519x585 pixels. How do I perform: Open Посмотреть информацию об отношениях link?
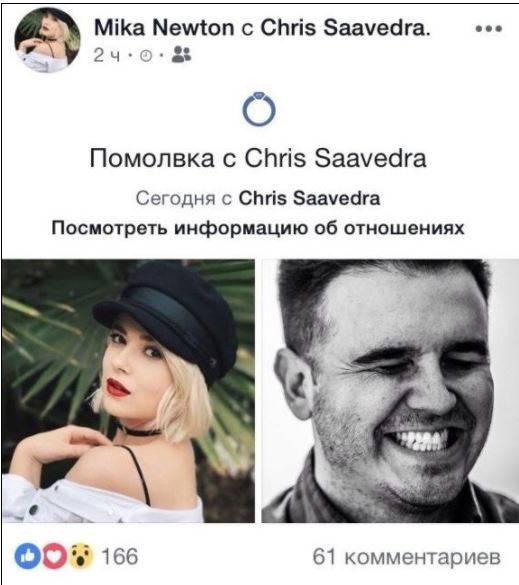(258, 227)
